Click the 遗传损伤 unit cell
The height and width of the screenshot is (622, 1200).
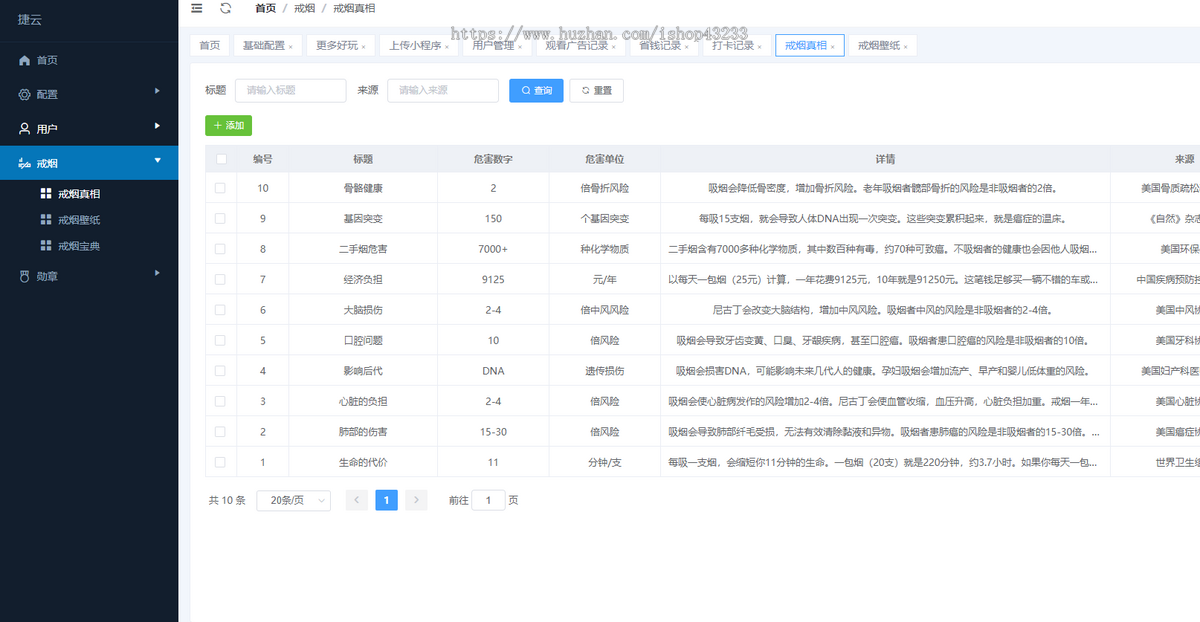(604, 371)
